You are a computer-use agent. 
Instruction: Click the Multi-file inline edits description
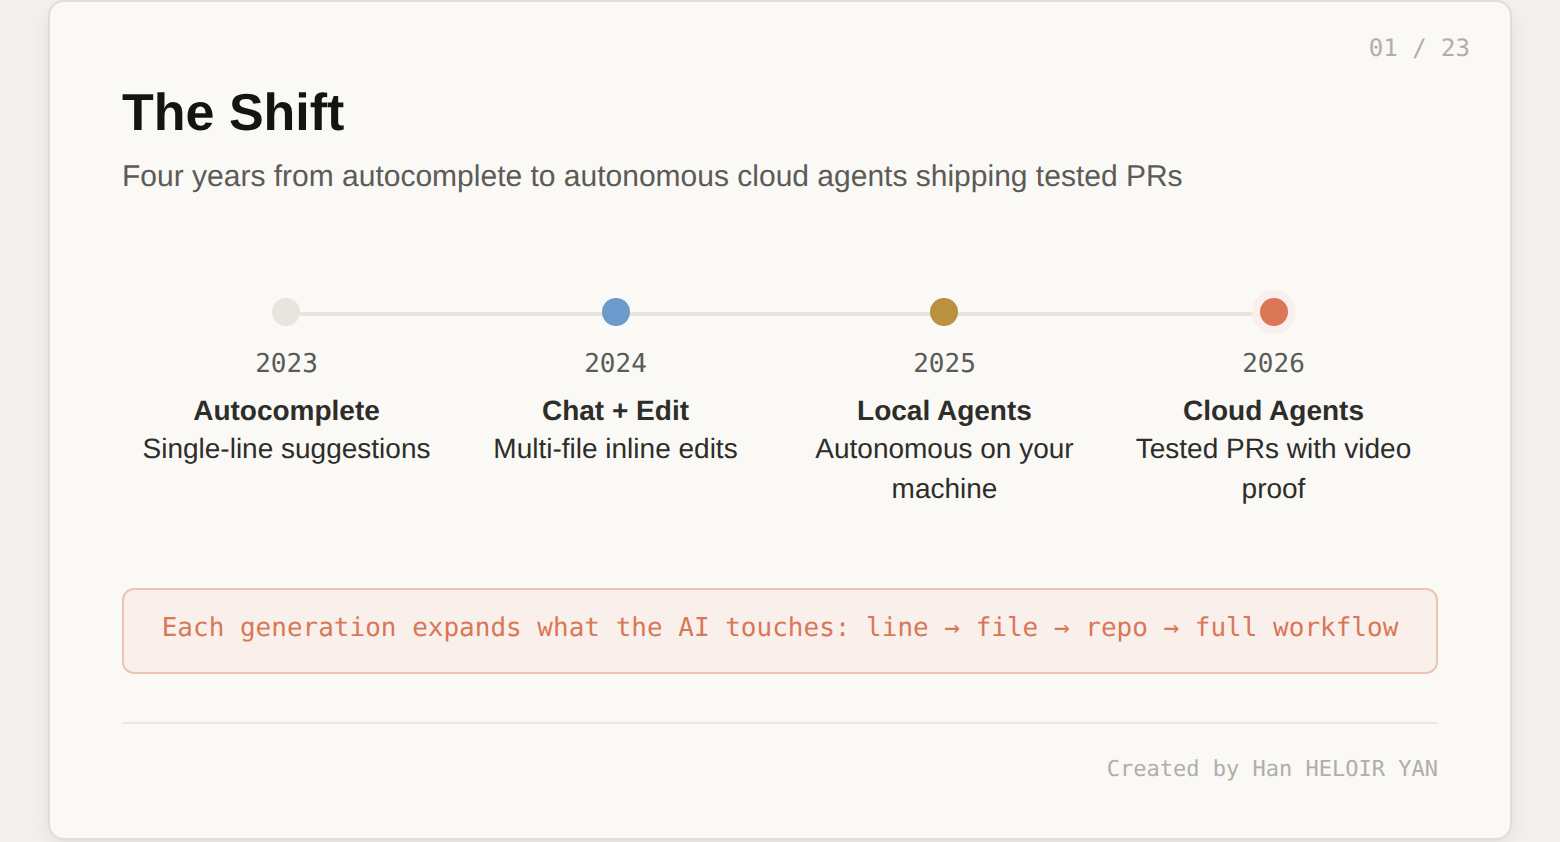615,449
